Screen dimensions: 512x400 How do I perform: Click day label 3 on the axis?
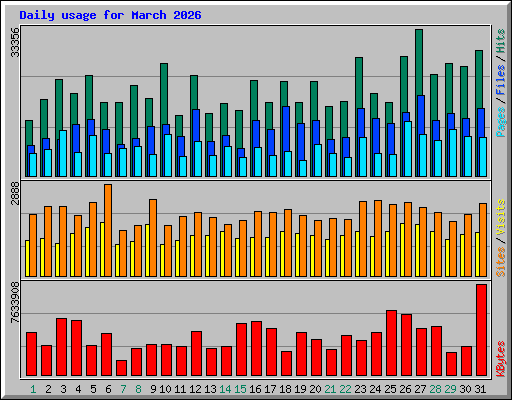(x=63, y=389)
